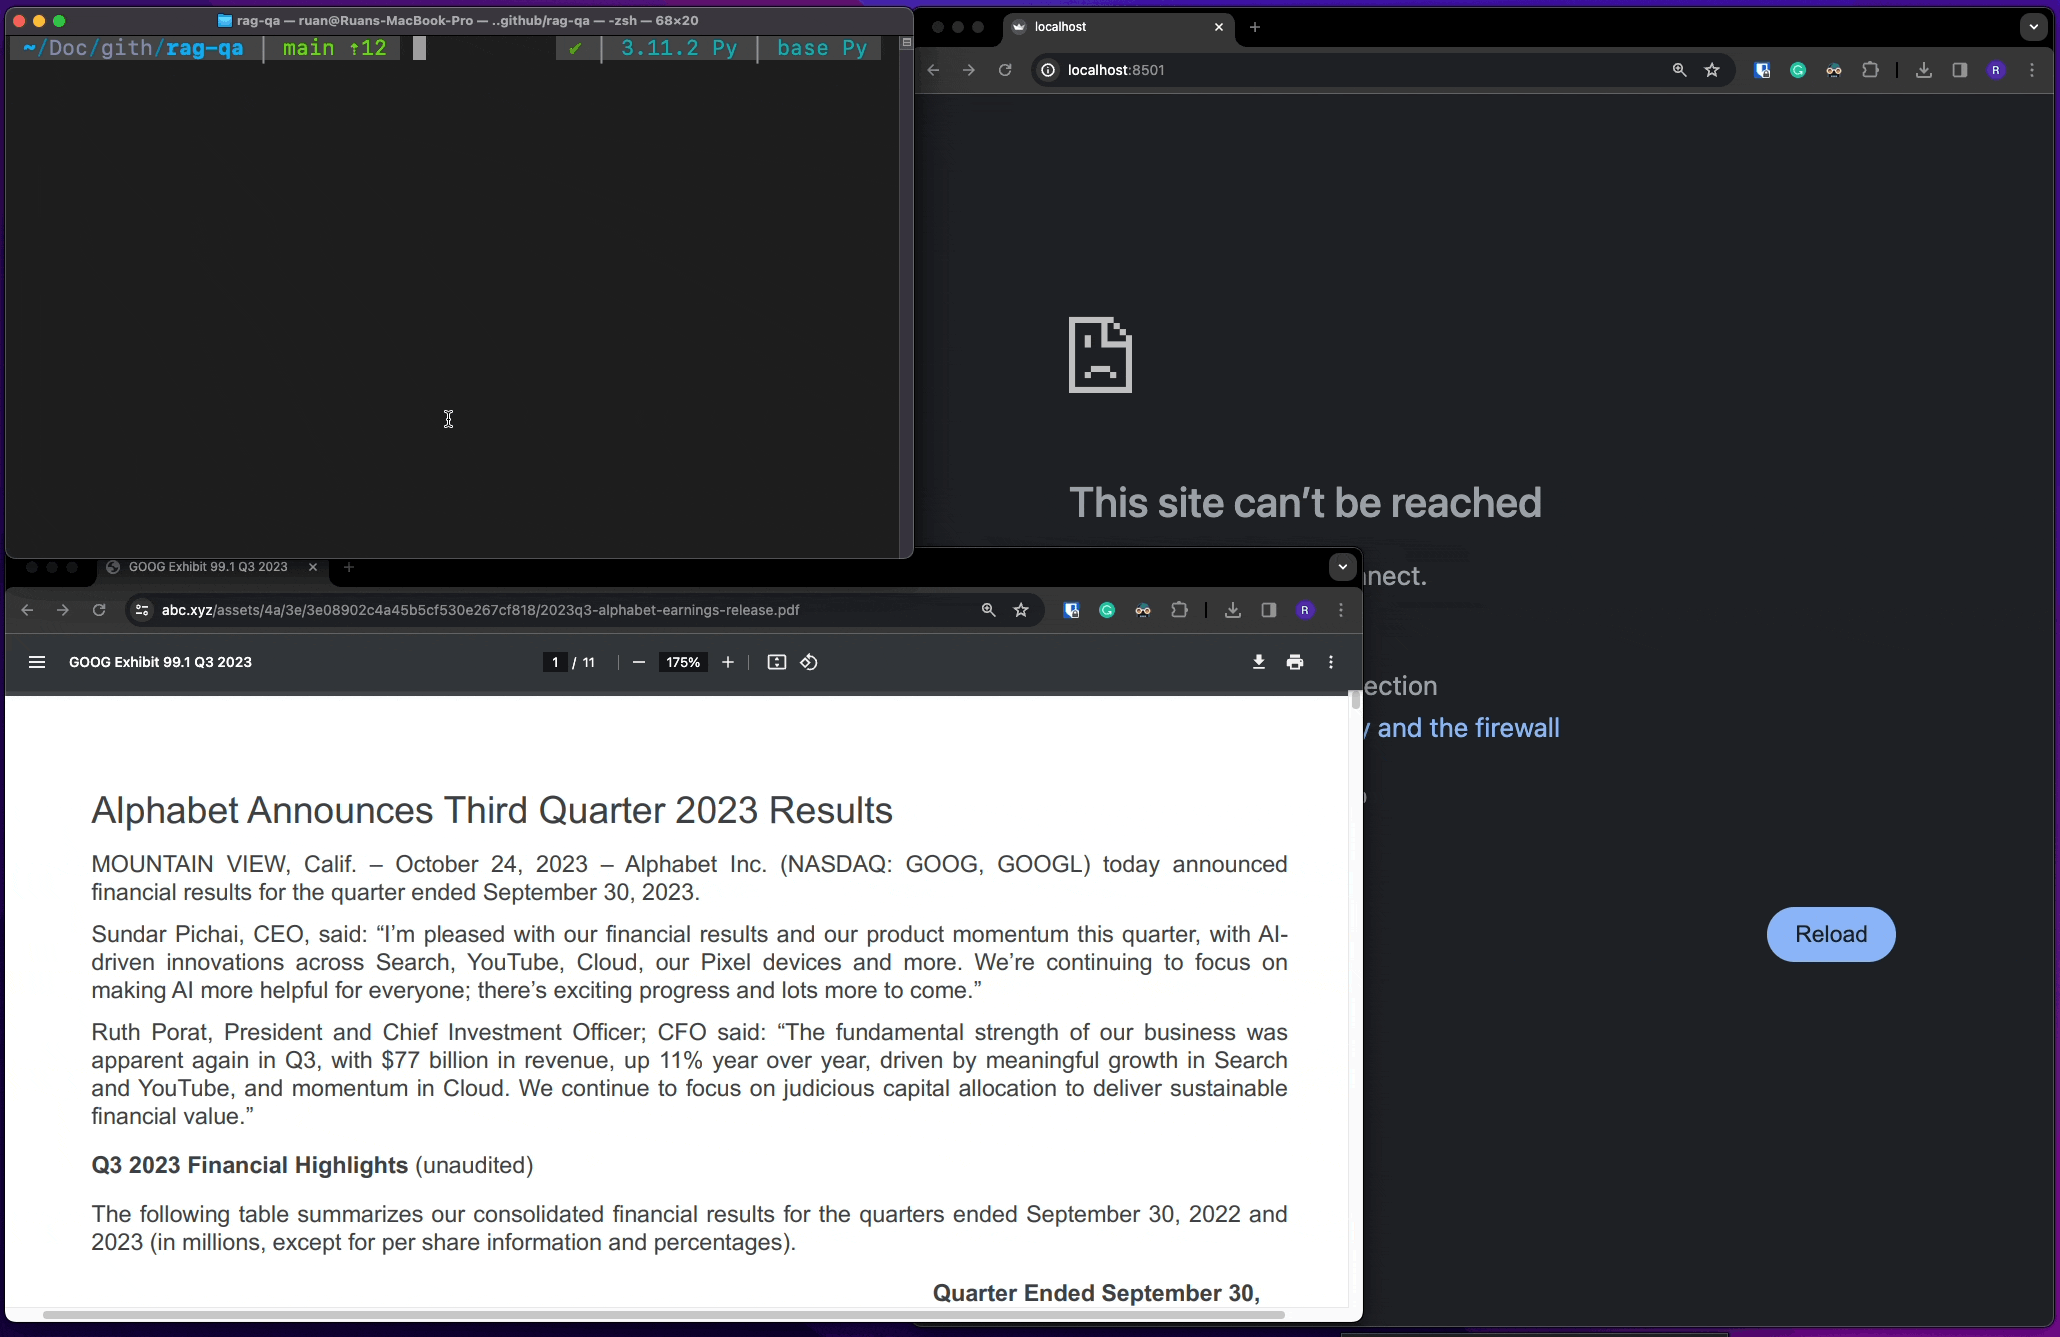2060x1337 pixels.
Task: Click the browser reload/refresh icon
Action: pos(1004,69)
